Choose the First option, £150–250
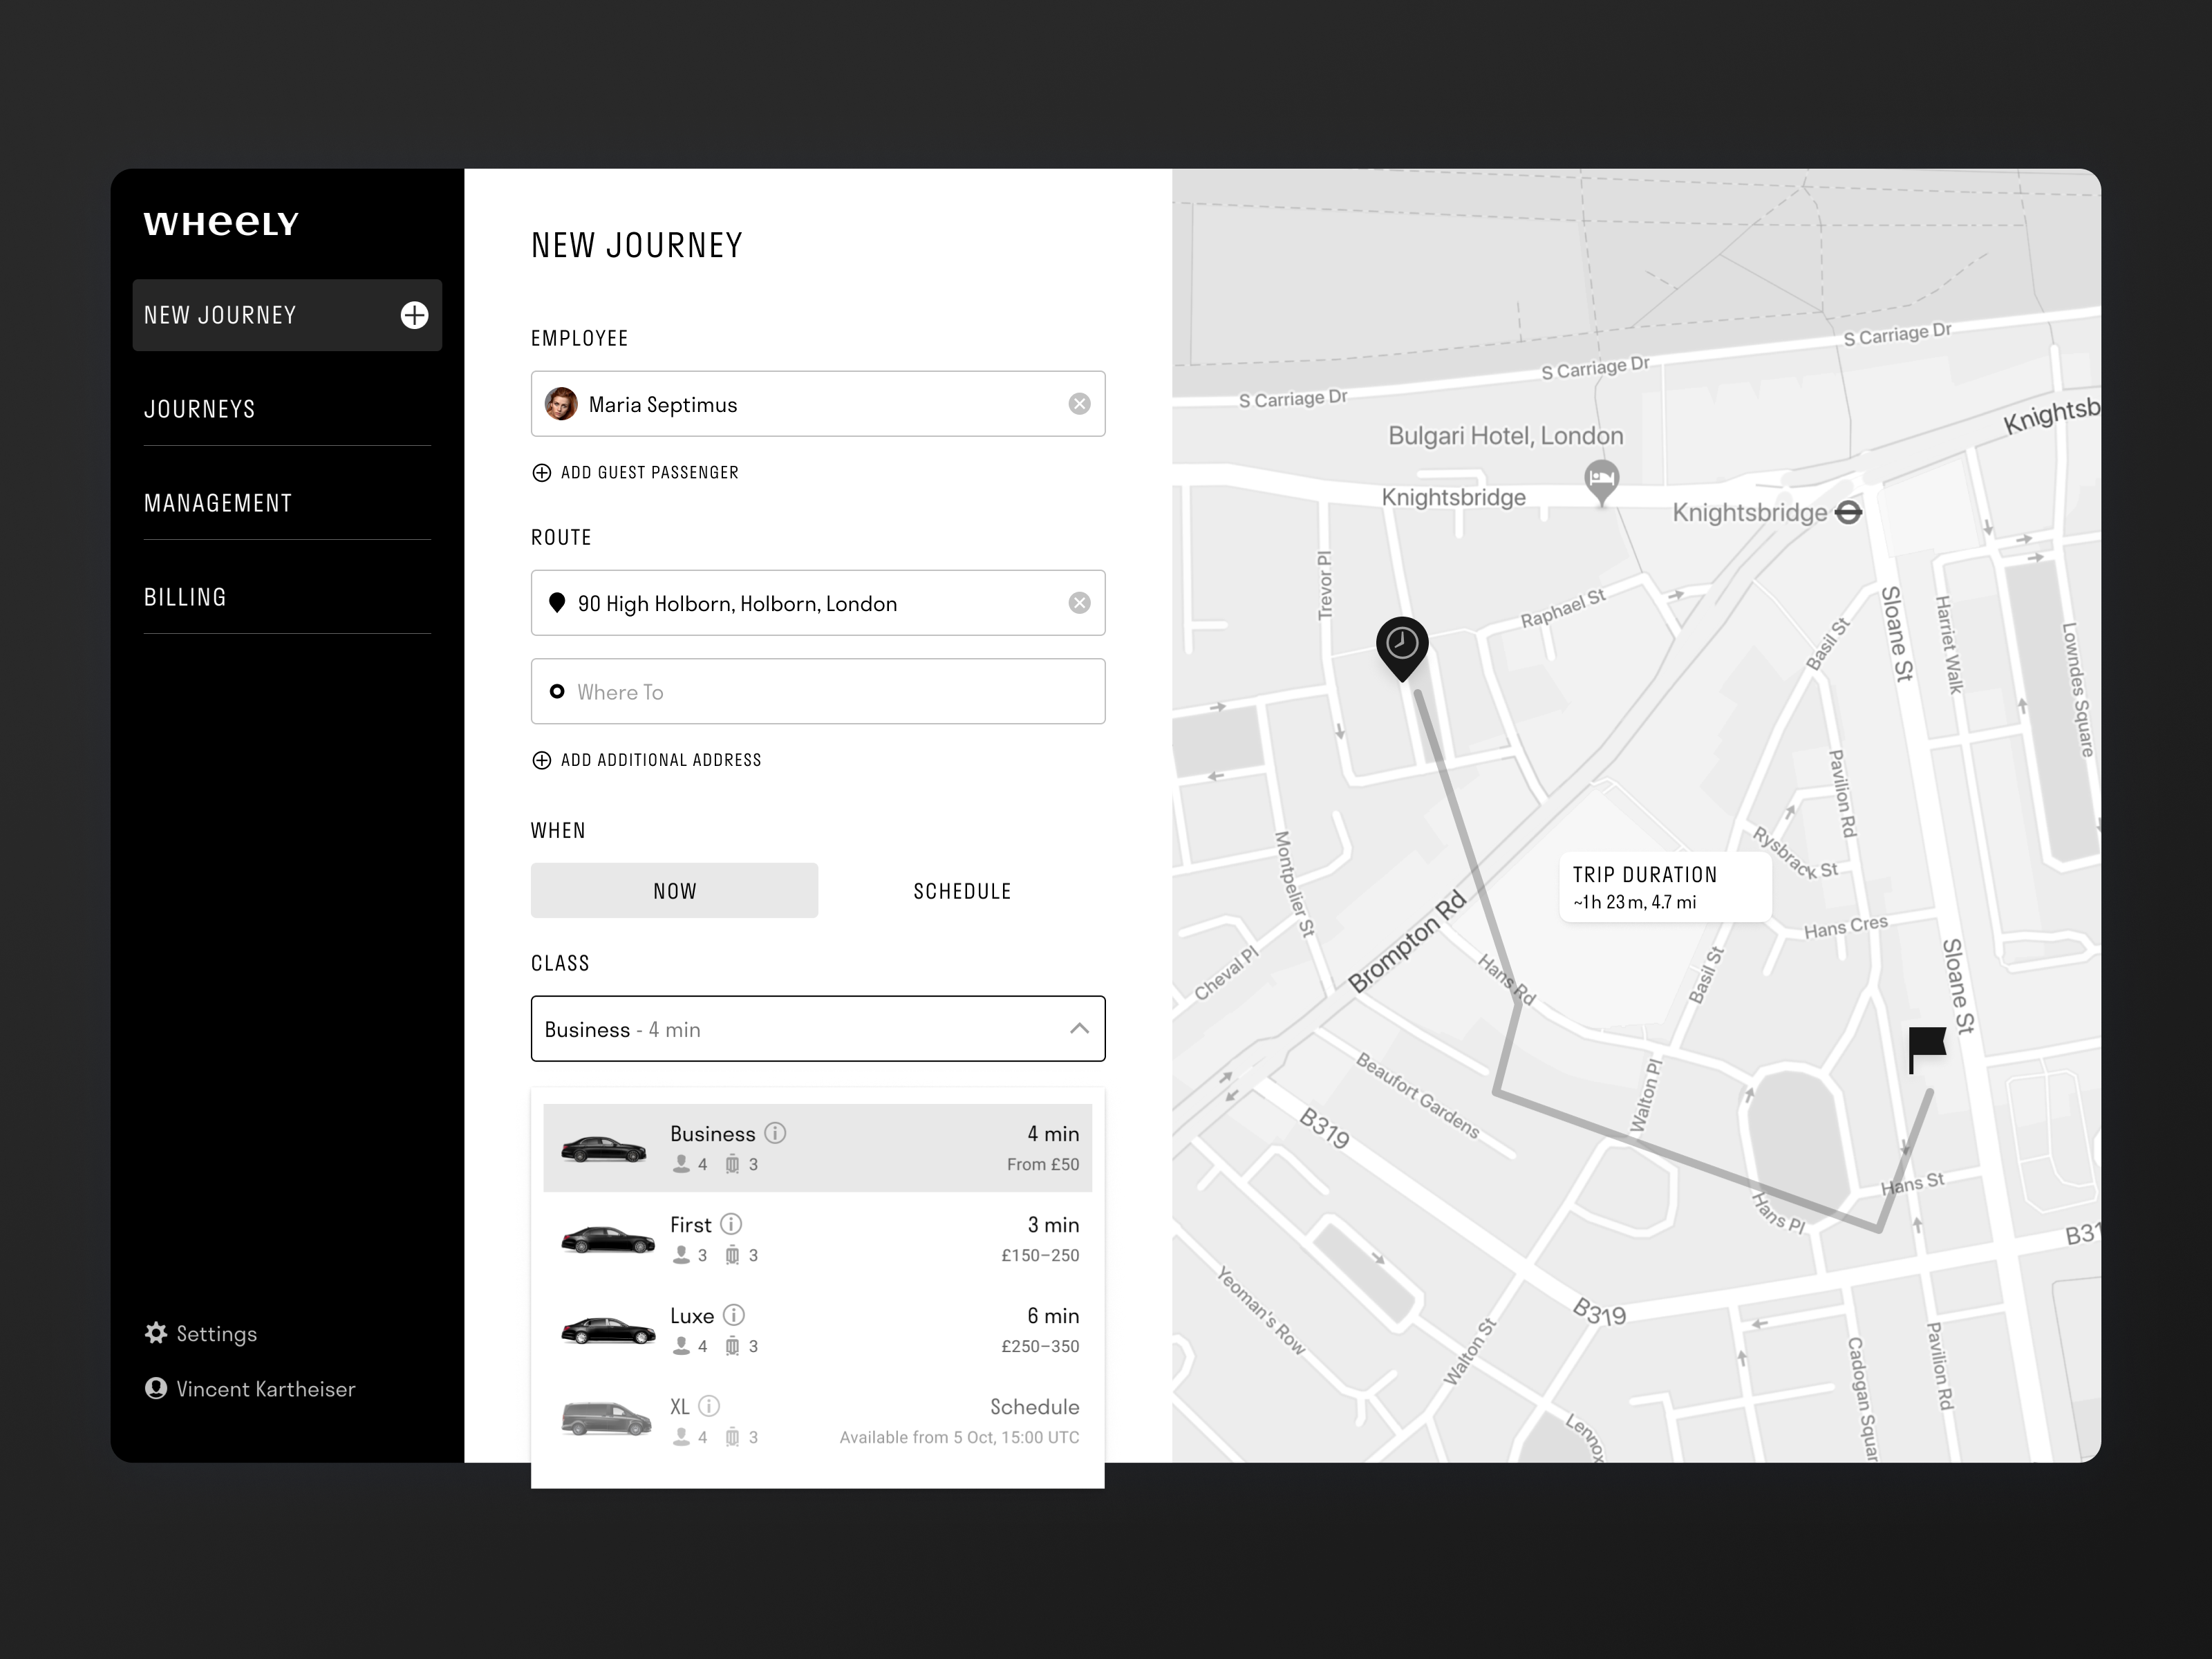 click(818, 1239)
